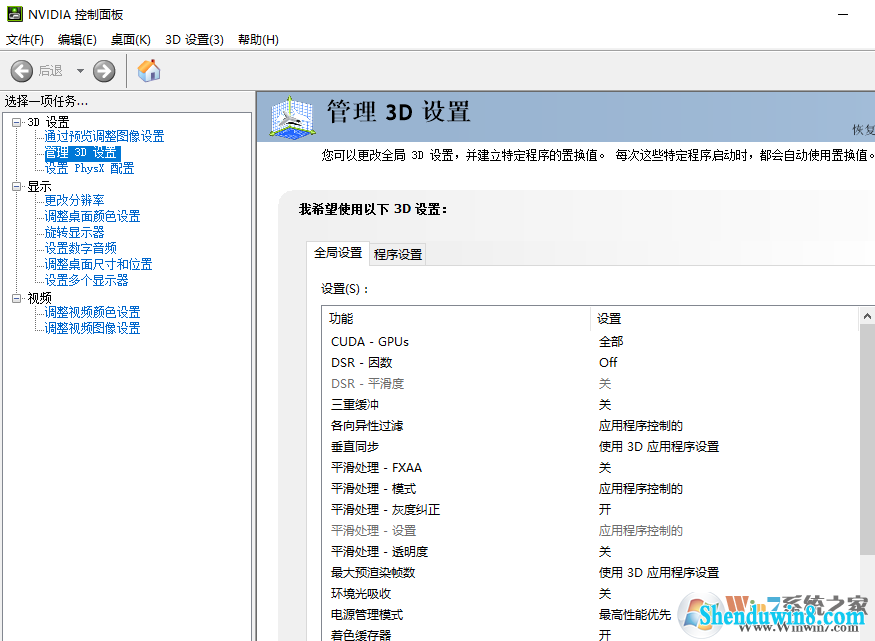The image size is (875, 641).
Task: Select the 最大预渲染帧数 setting row
Action: (590, 573)
